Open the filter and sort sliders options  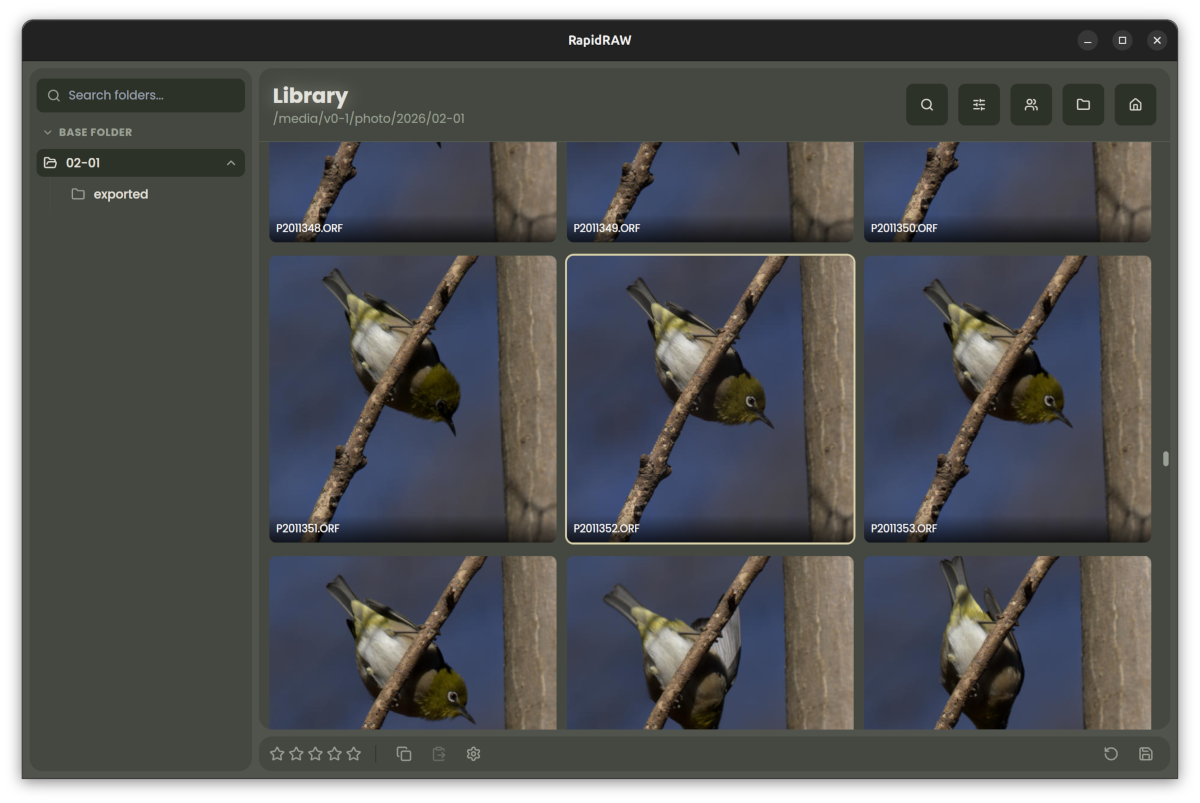pos(979,105)
